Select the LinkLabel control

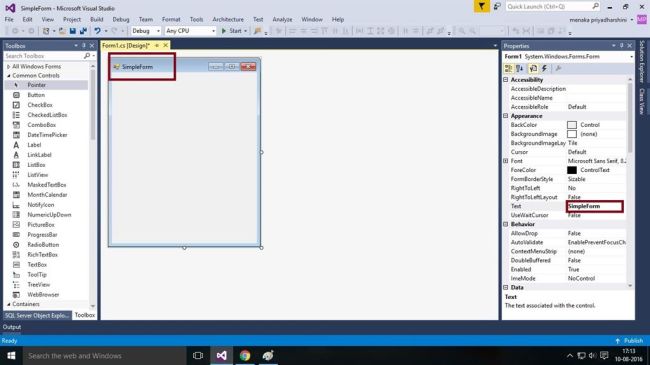[x=39, y=155]
